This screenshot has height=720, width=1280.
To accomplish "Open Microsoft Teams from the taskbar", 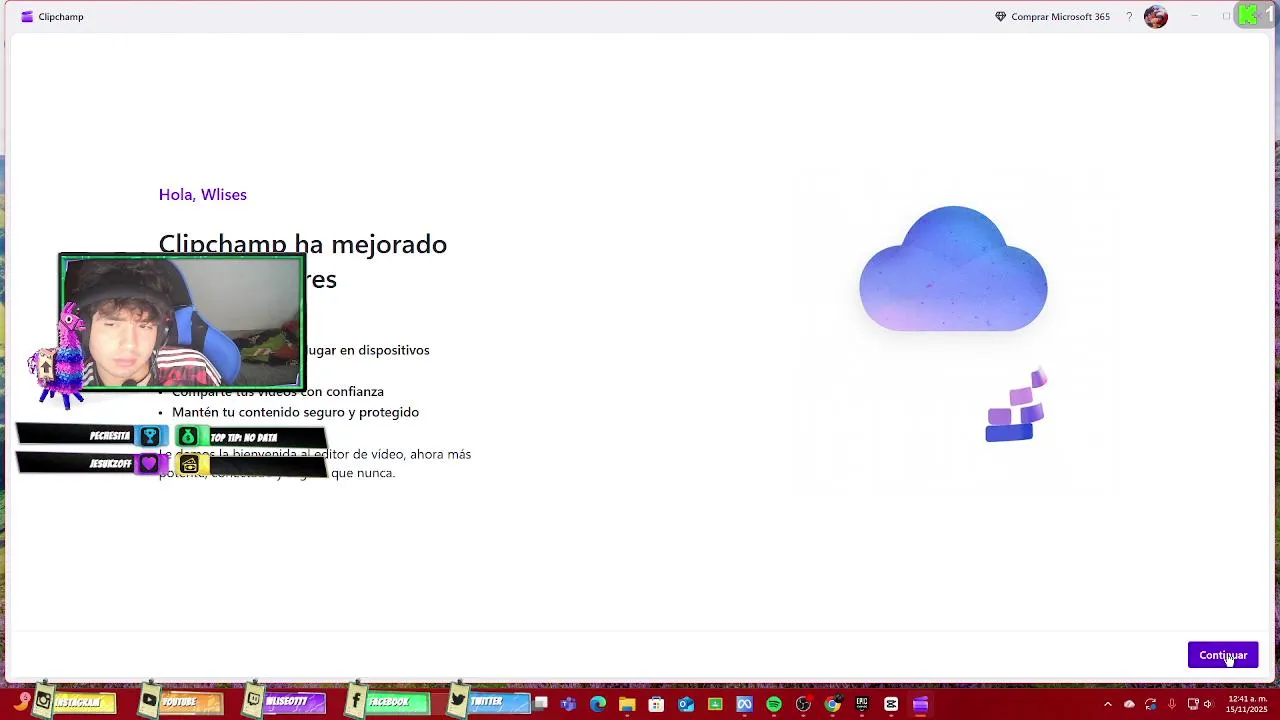I will coord(569,704).
